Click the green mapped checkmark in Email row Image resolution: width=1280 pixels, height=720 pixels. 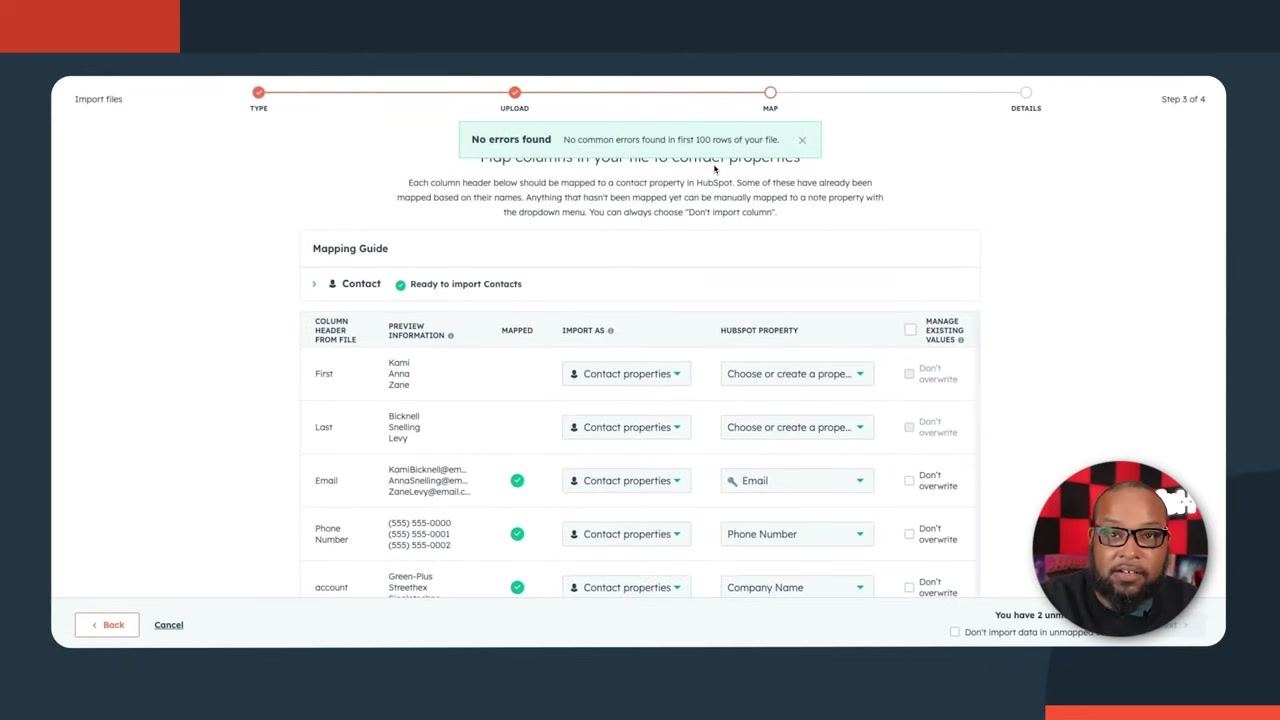point(517,481)
